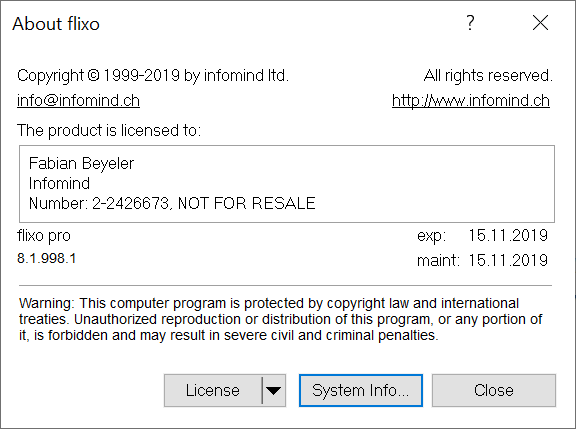Open System Info
Image resolution: width=576 pixels, height=429 pixels.
[x=361, y=390]
